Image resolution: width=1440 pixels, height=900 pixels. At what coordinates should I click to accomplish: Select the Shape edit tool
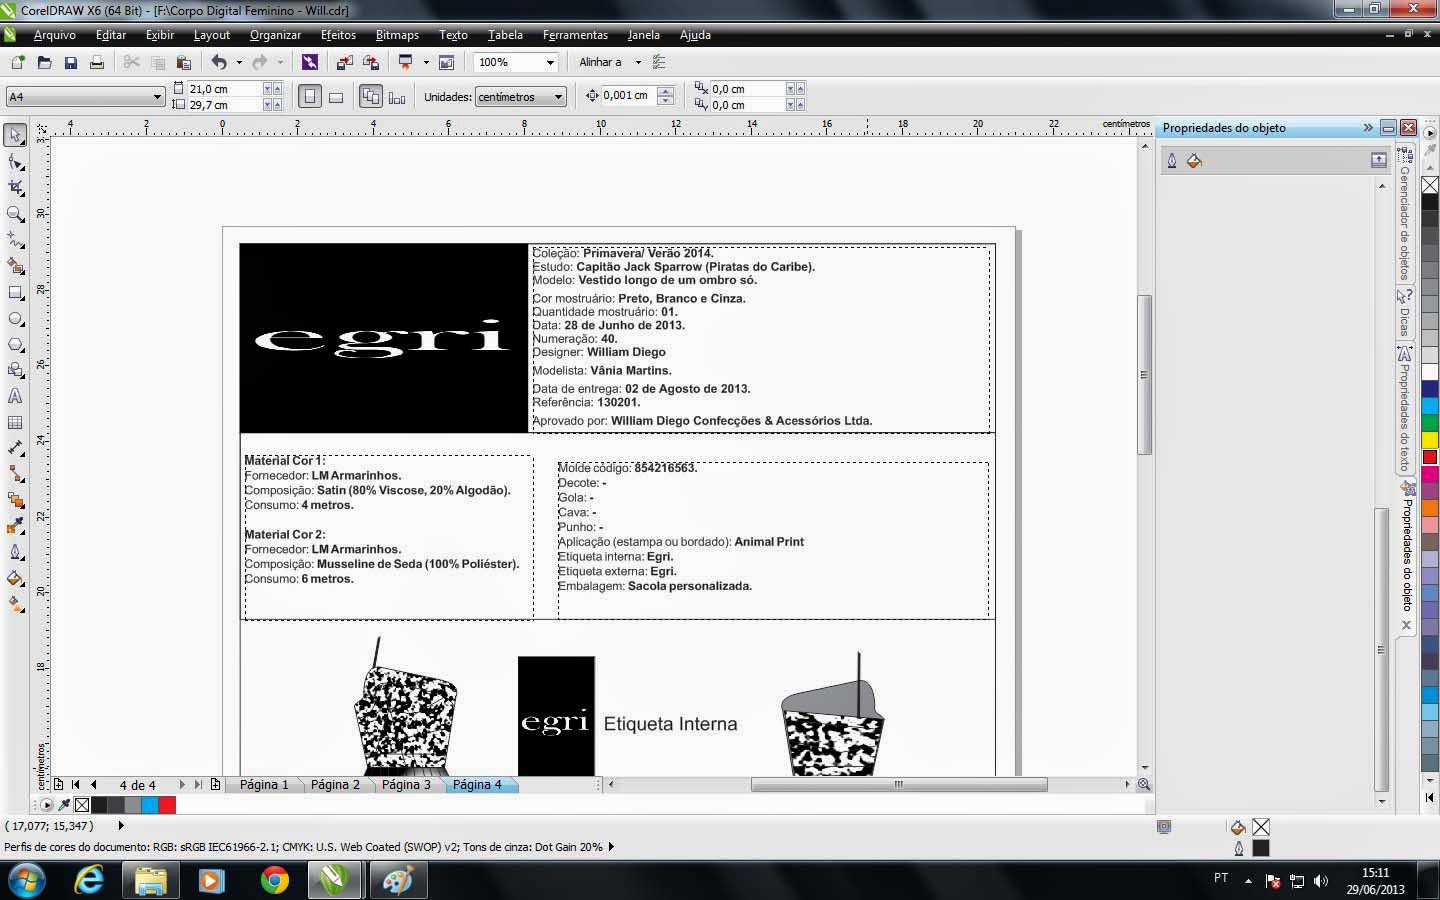point(15,161)
